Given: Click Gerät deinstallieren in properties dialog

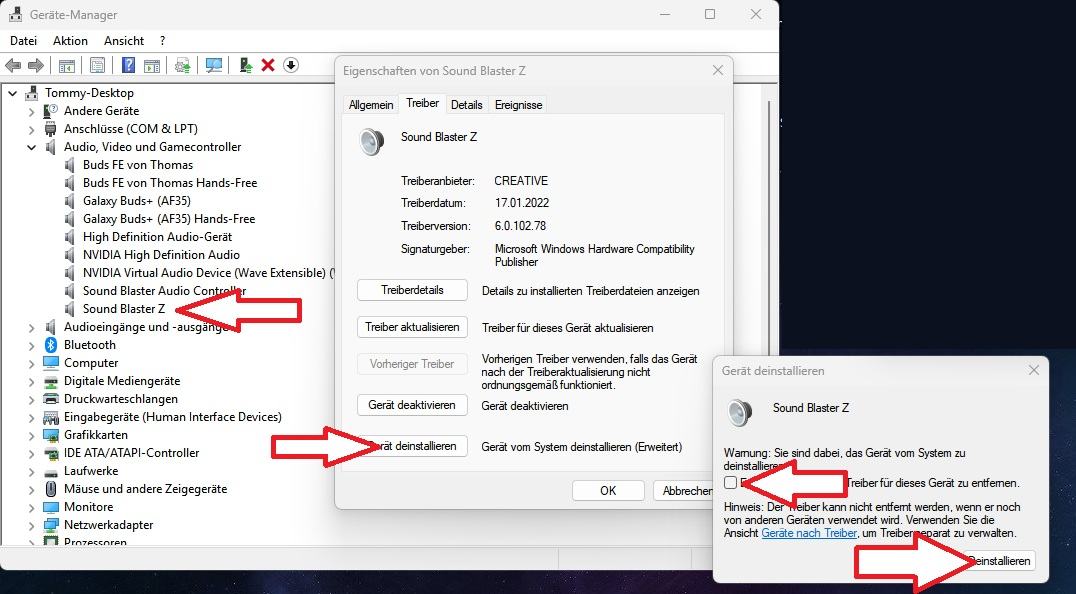Looking at the screenshot, I should pos(412,447).
